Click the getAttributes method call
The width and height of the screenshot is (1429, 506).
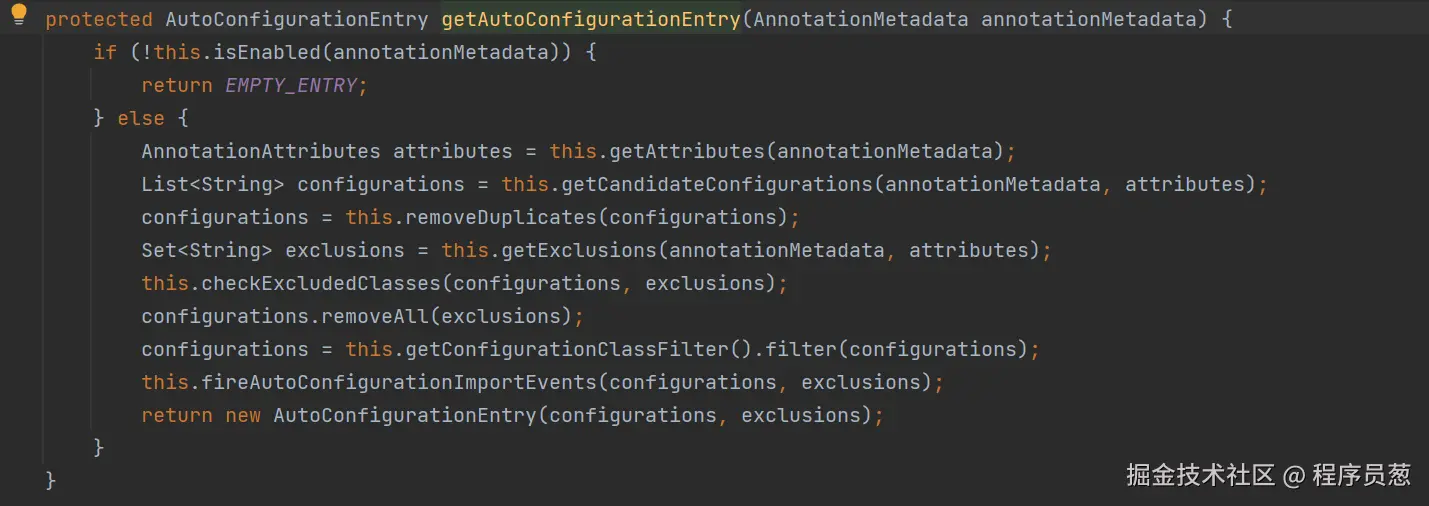pos(688,151)
